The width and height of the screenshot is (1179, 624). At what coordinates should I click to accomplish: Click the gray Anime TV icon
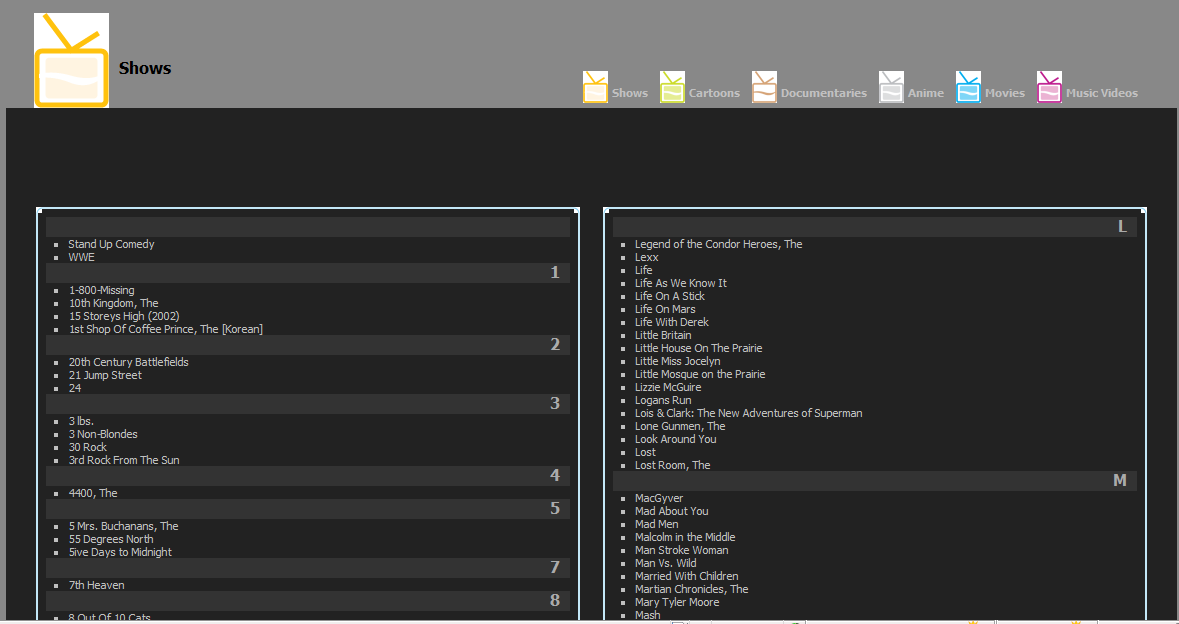pos(891,86)
